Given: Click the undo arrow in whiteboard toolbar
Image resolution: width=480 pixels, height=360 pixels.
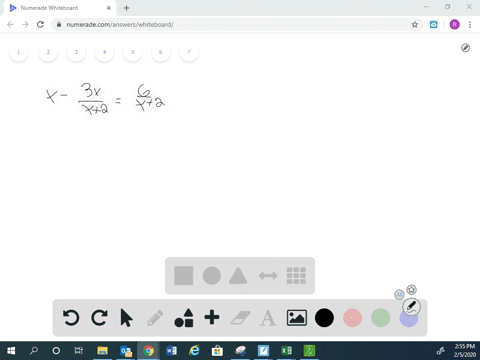Looking at the screenshot, I should pos(71,318).
